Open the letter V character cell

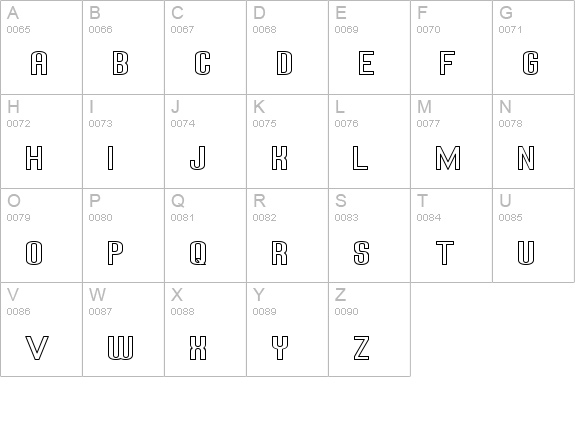(41, 329)
